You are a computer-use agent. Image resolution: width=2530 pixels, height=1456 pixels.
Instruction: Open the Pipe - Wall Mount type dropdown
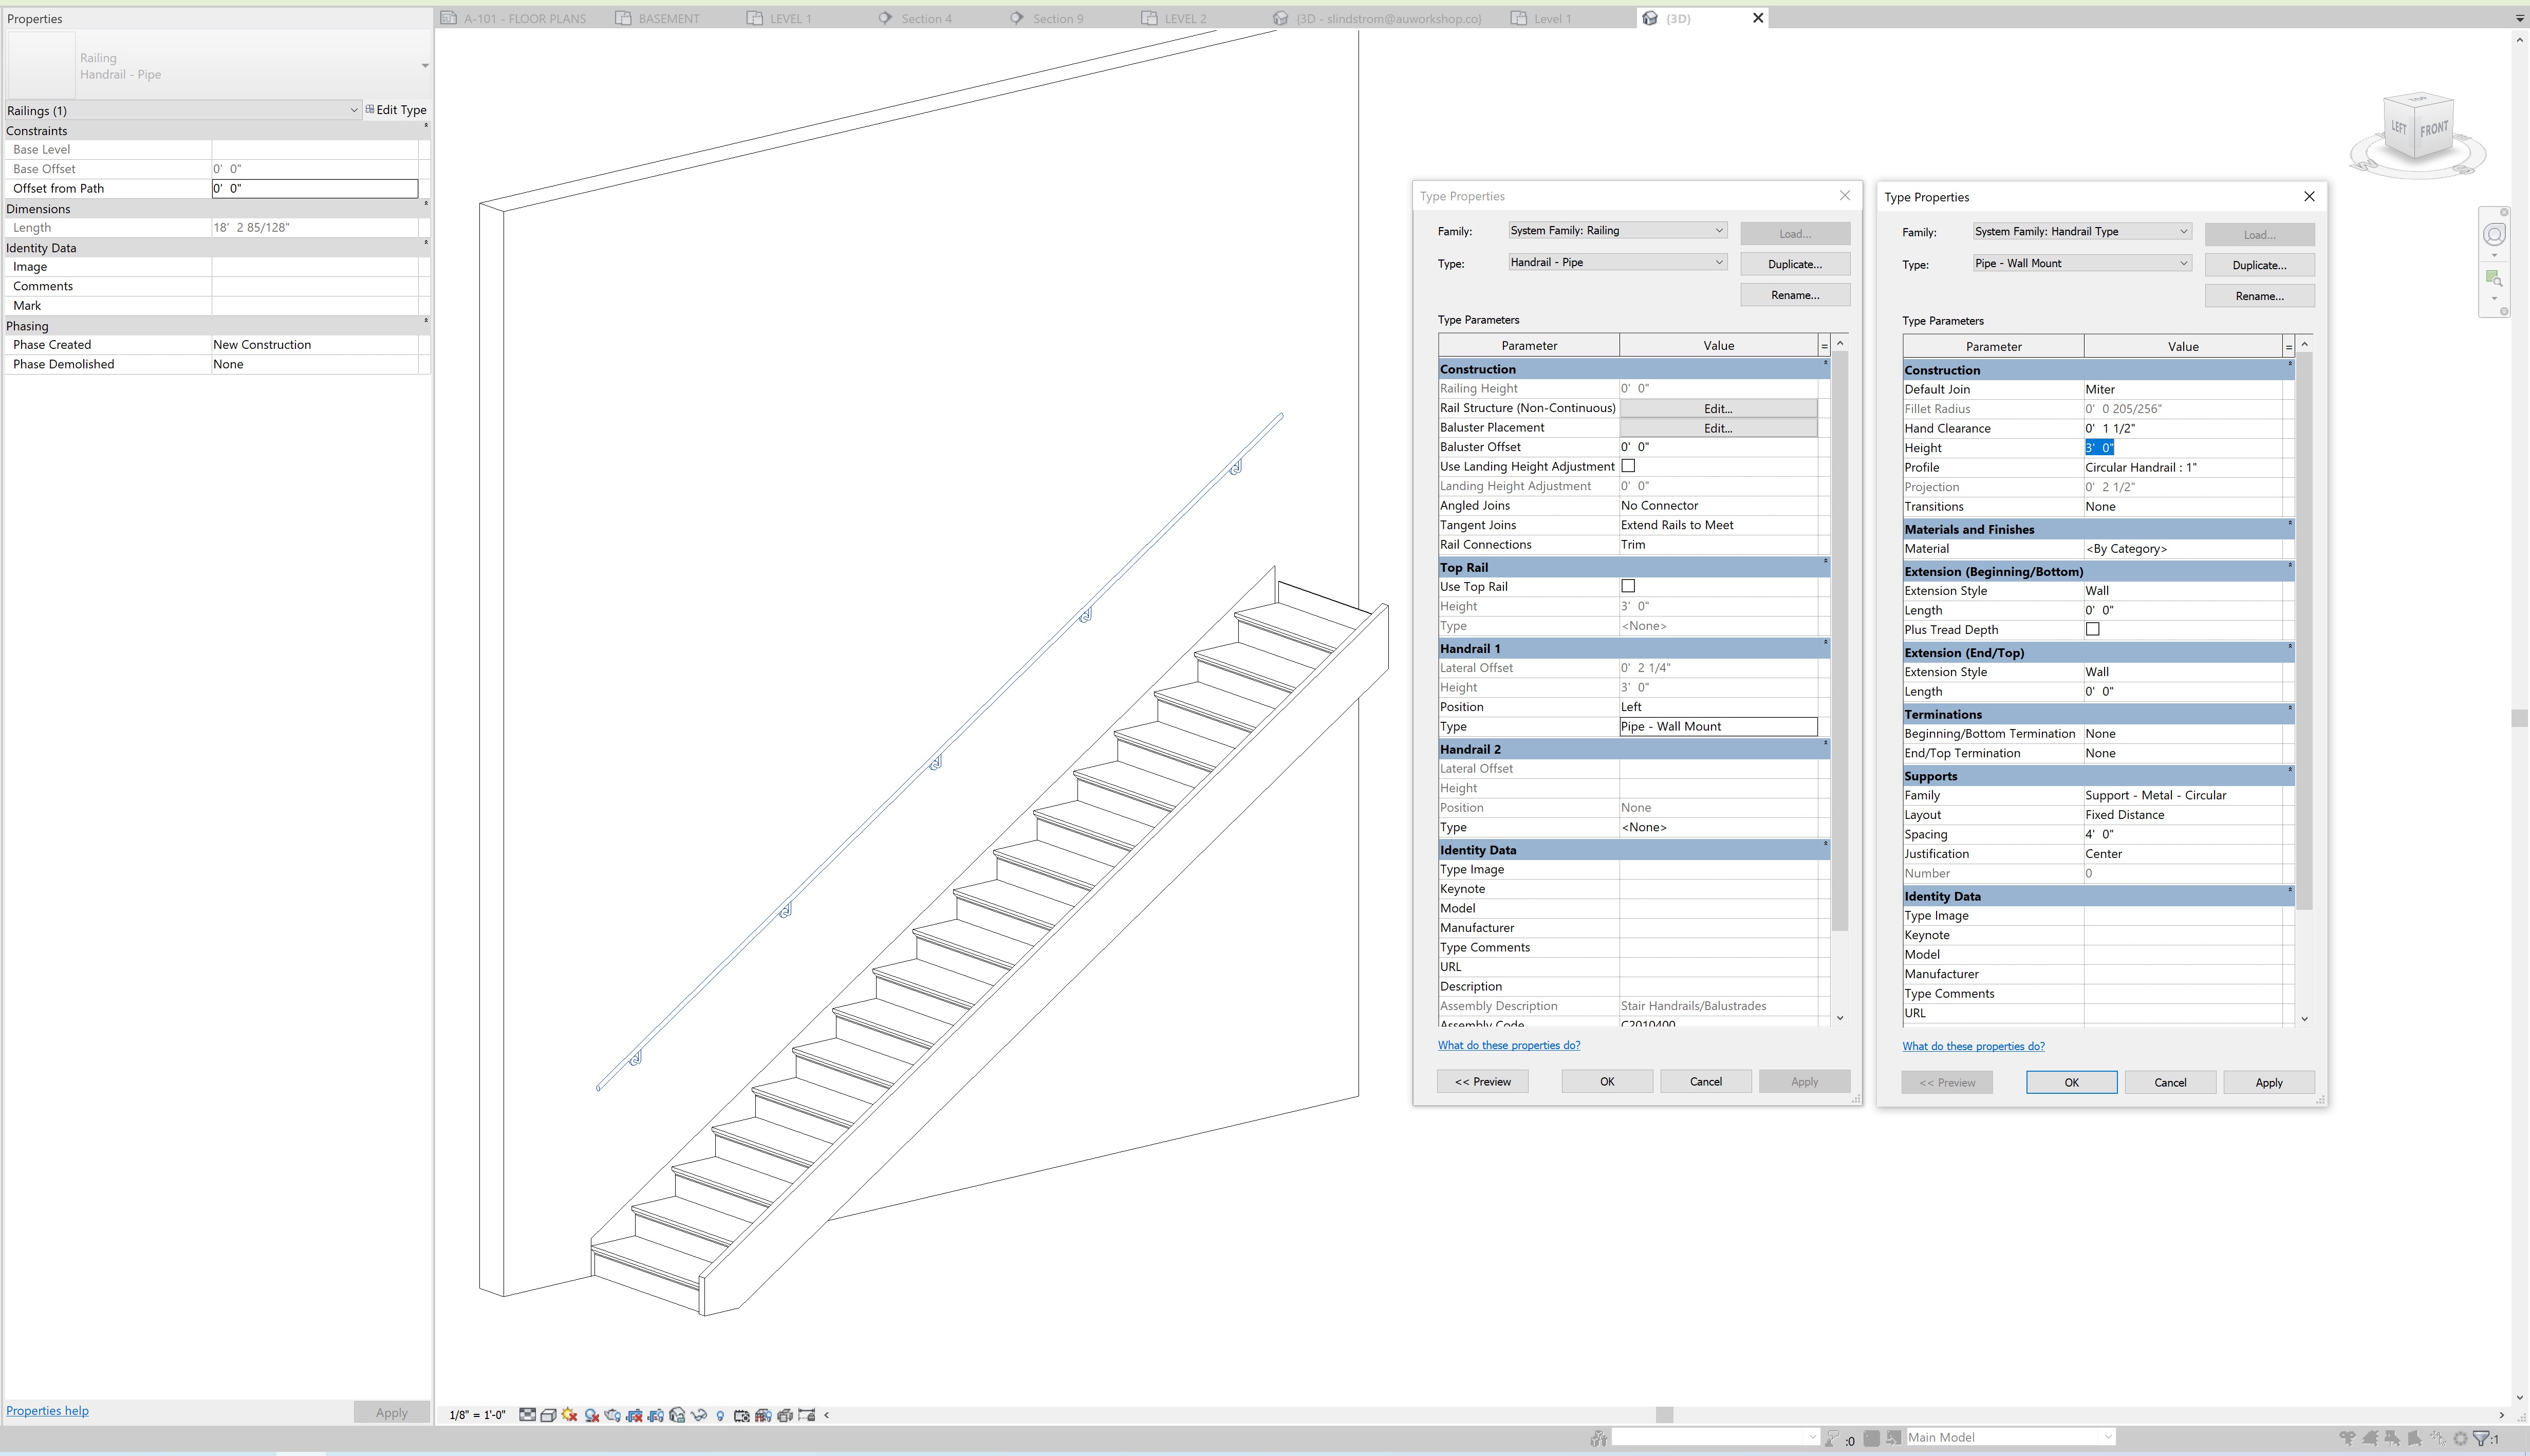[2082, 263]
